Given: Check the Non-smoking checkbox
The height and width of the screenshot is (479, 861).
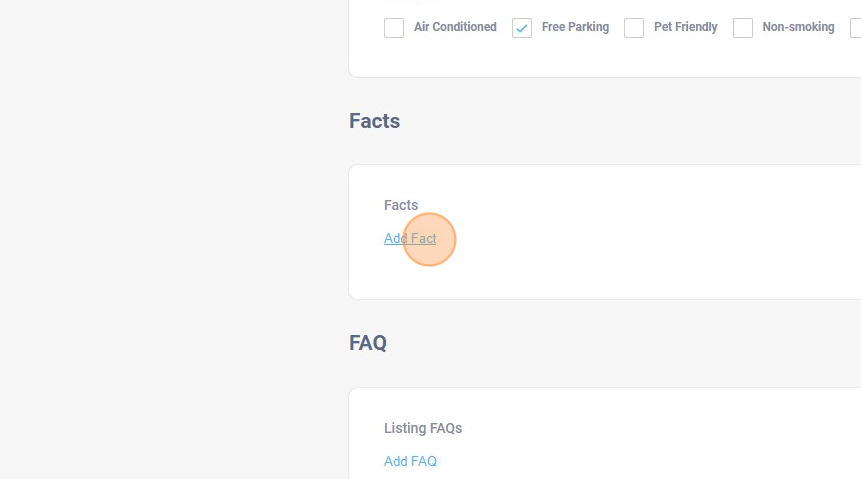Looking at the screenshot, I should [743, 28].
